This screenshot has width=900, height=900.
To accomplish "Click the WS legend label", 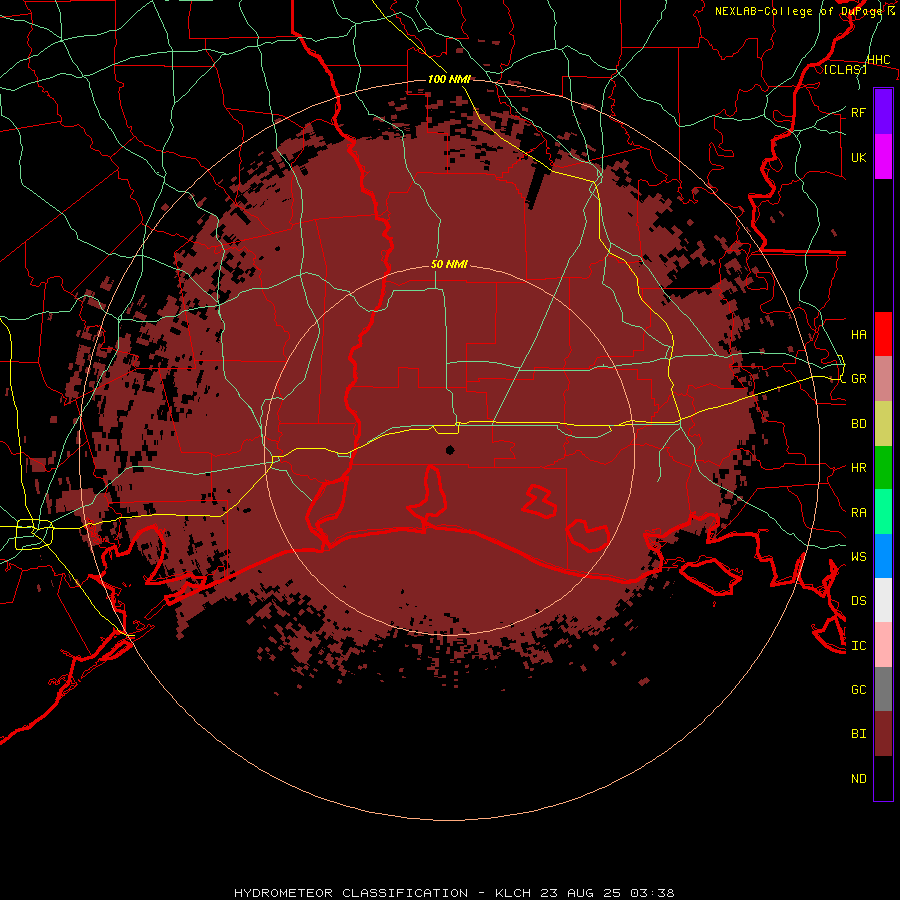I will tap(858, 556).
